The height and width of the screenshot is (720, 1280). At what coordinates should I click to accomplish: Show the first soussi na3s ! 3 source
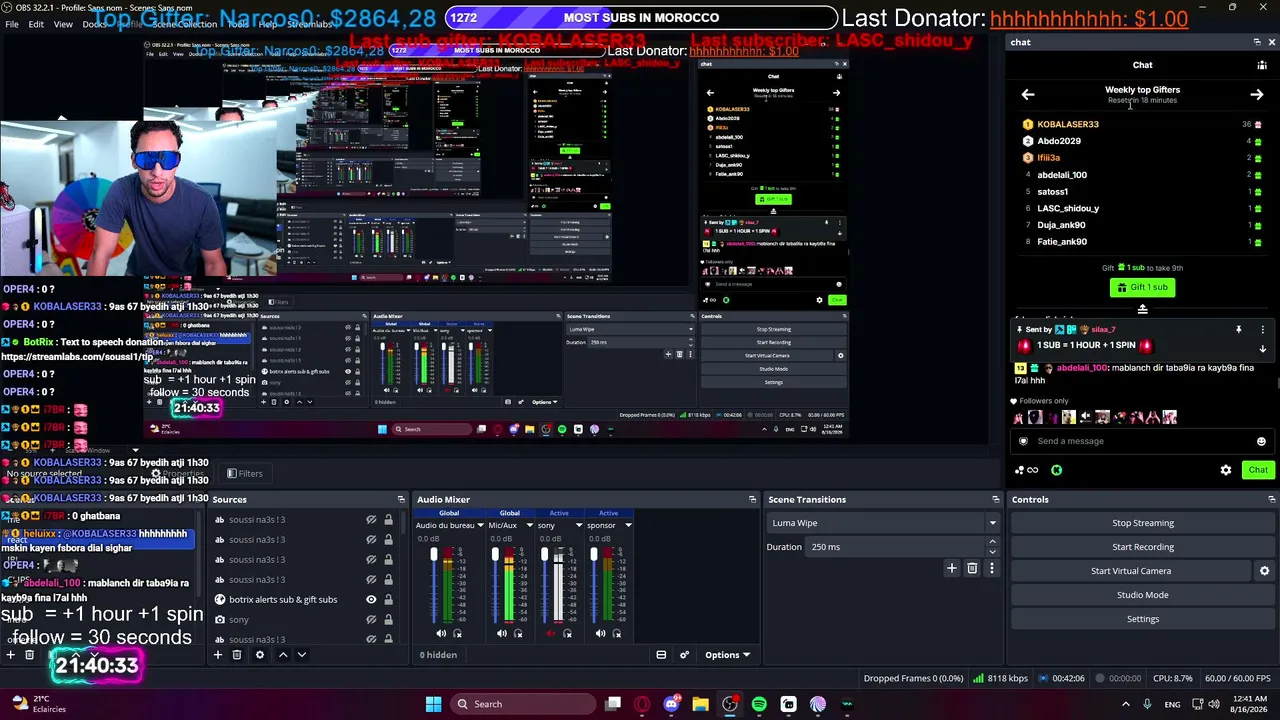[x=371, y=520]
